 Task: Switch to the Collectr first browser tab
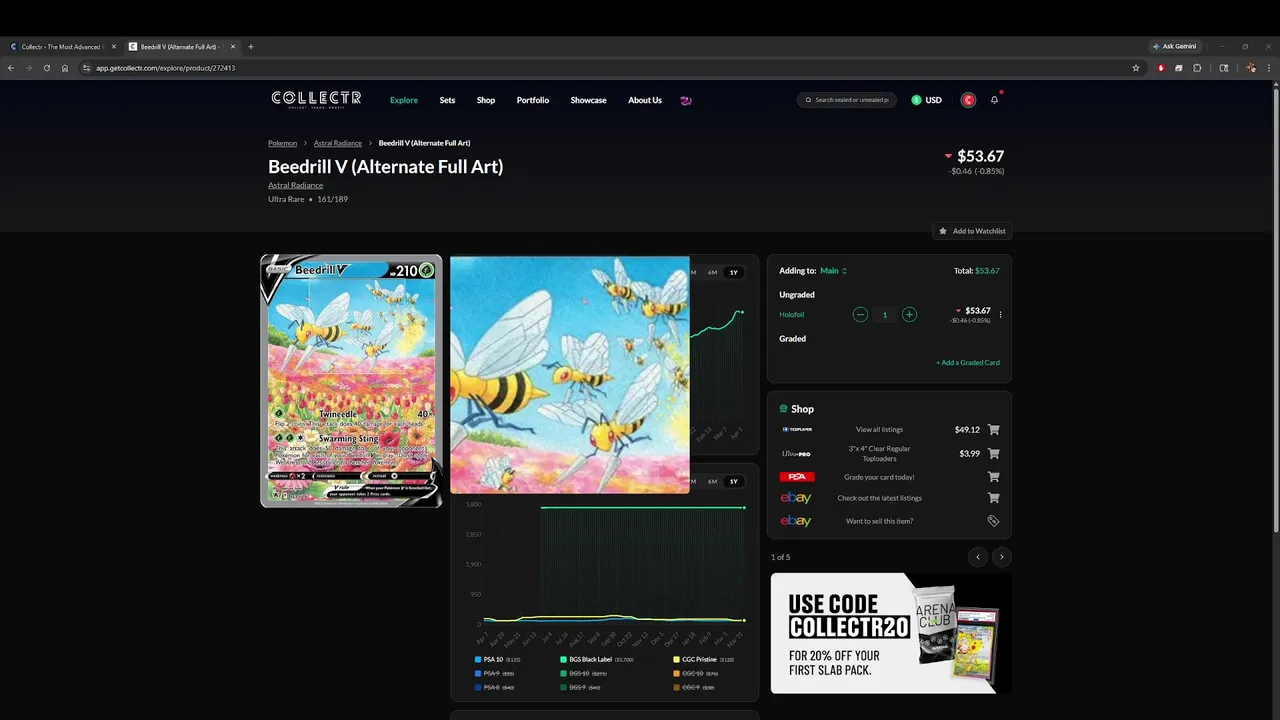[x=60, y=47]
